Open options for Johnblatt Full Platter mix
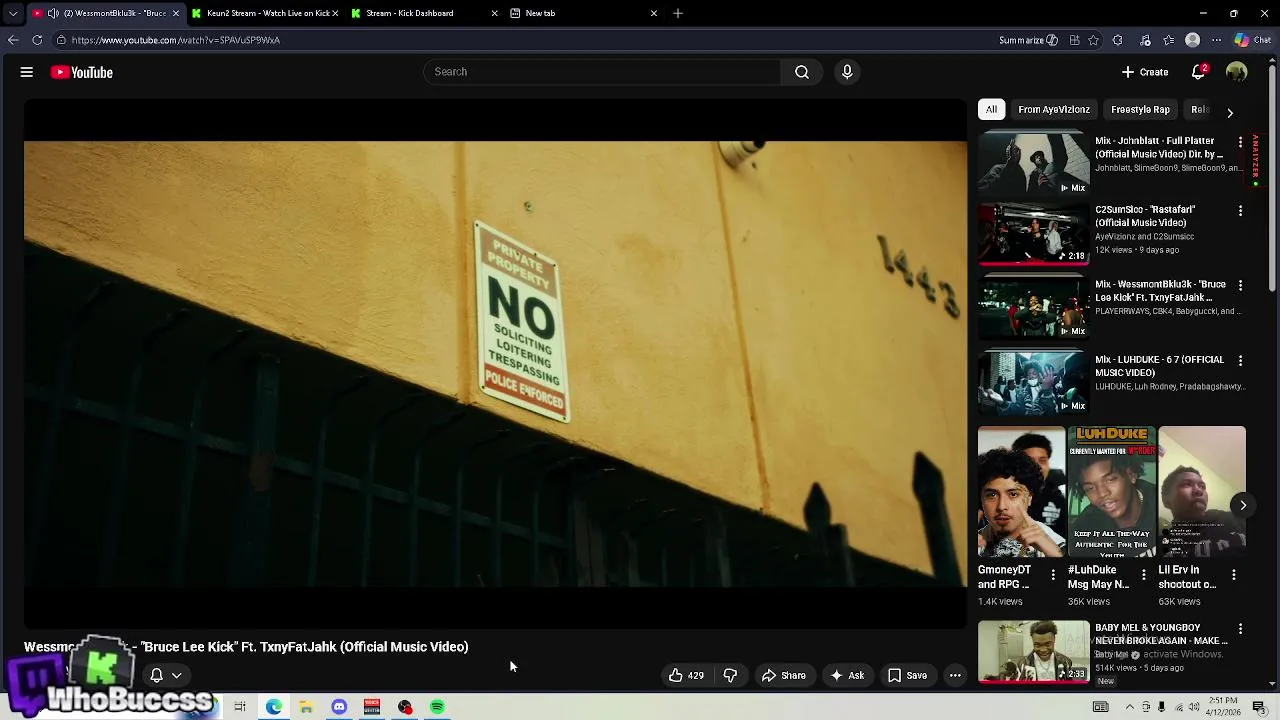The height and width of the screenshot is (720, 1280). 1241,142
